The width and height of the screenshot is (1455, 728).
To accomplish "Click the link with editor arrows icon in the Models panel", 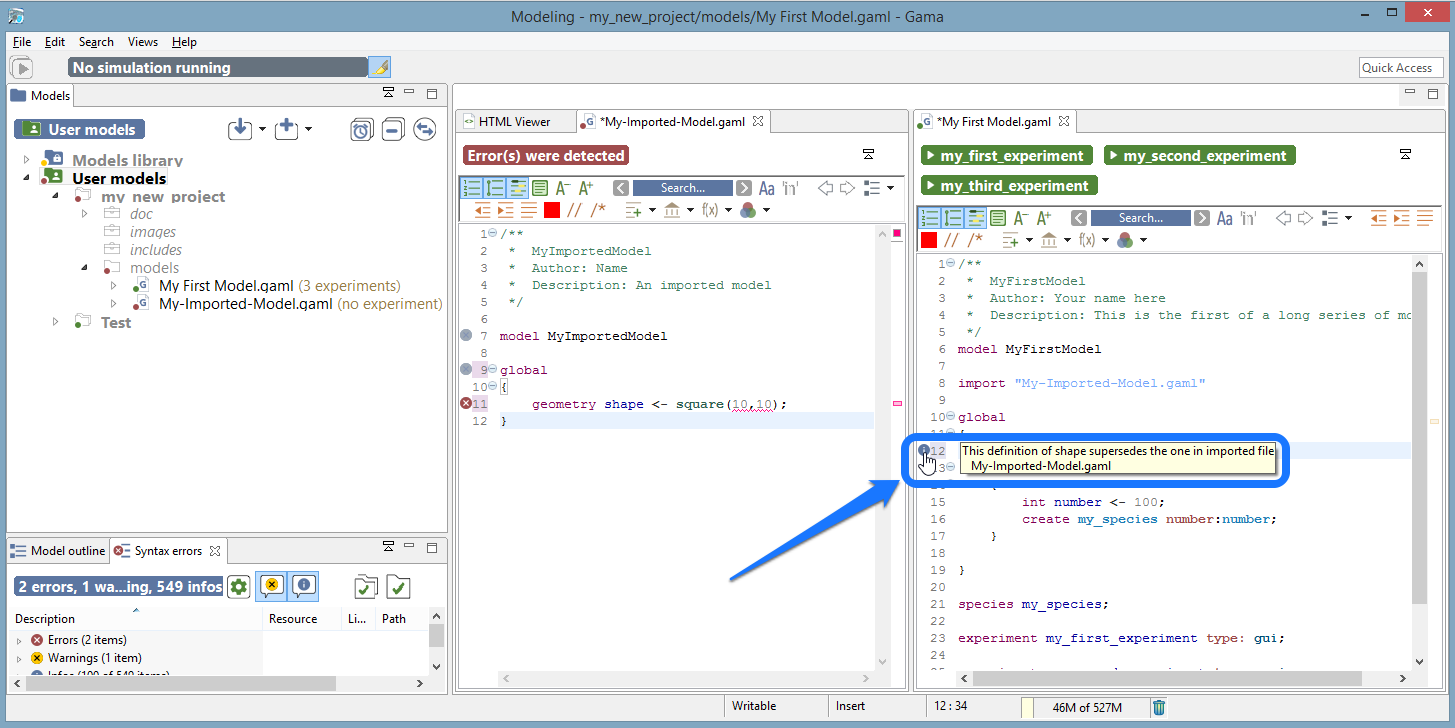I will tap(425, 130).
